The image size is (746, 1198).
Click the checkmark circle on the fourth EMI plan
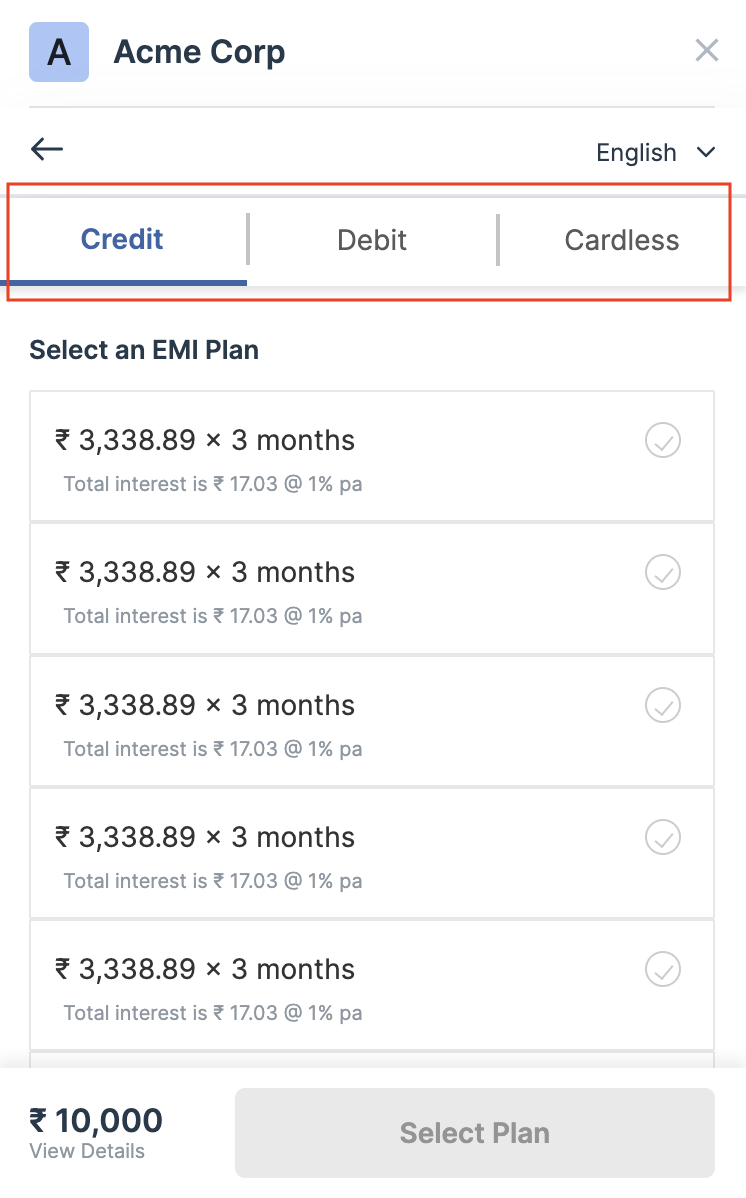662,837
